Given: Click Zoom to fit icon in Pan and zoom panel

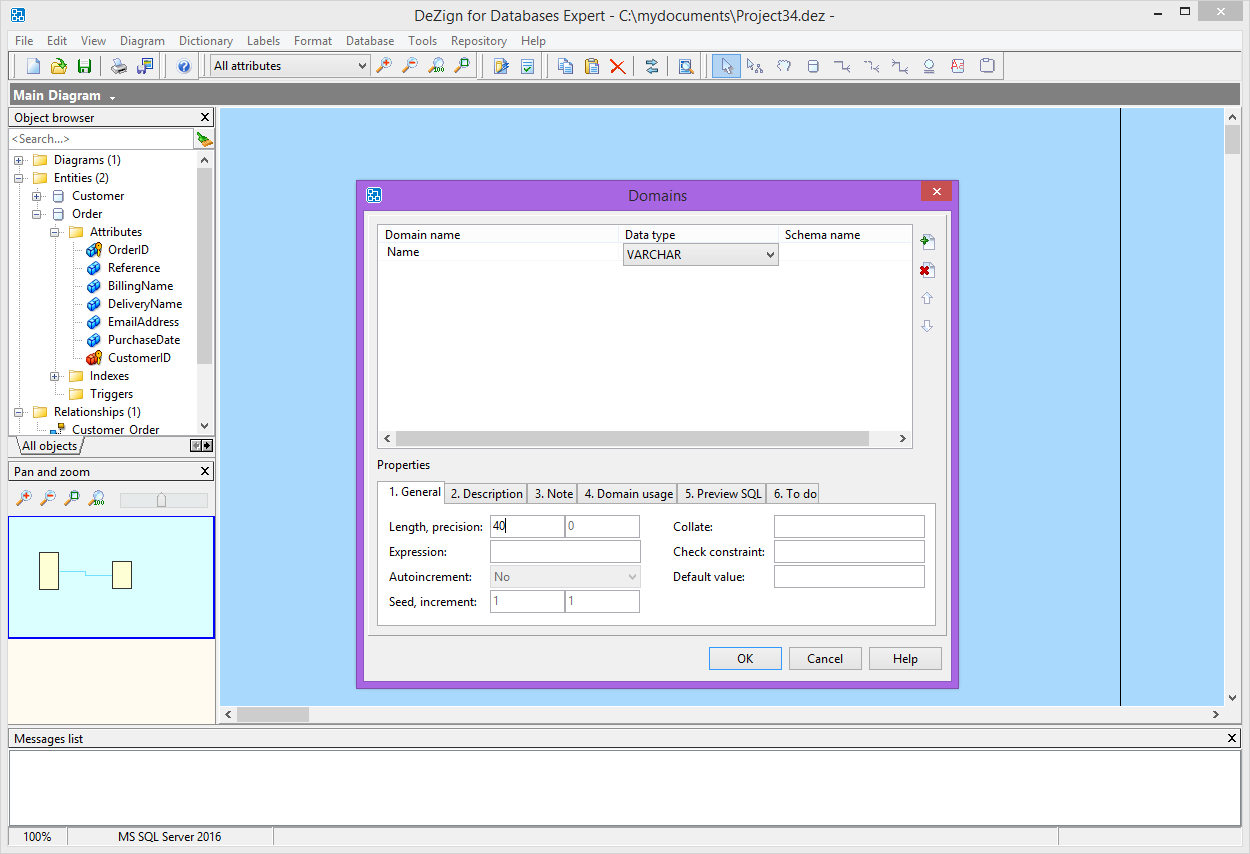Looking at the screenshot, I should 72,498.
